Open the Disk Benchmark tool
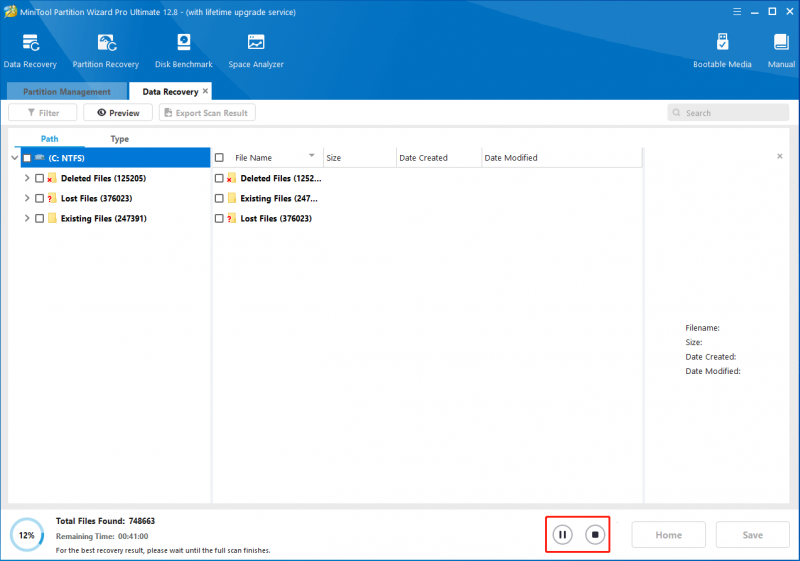 click(184, 50)
